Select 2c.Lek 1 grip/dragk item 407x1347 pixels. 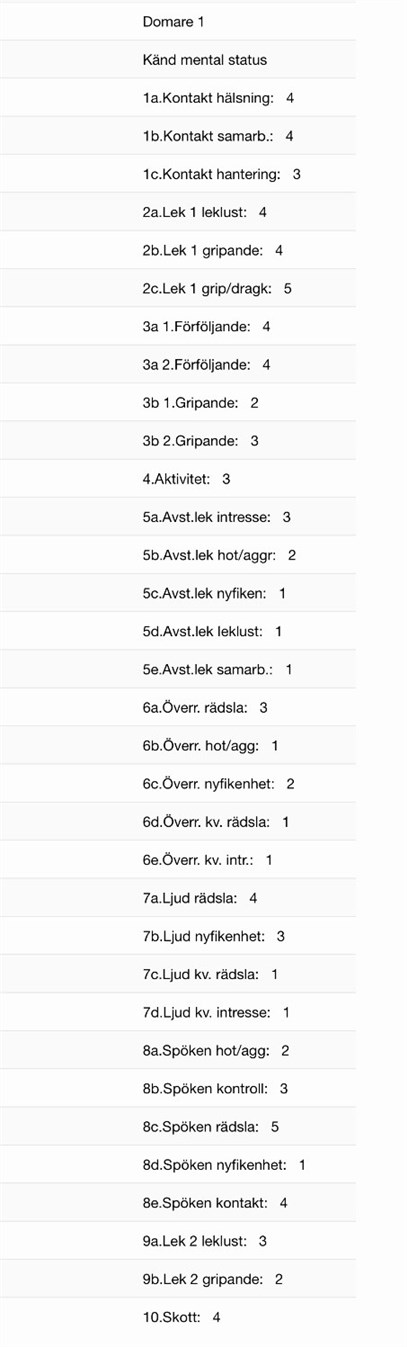tap(178, 288)
